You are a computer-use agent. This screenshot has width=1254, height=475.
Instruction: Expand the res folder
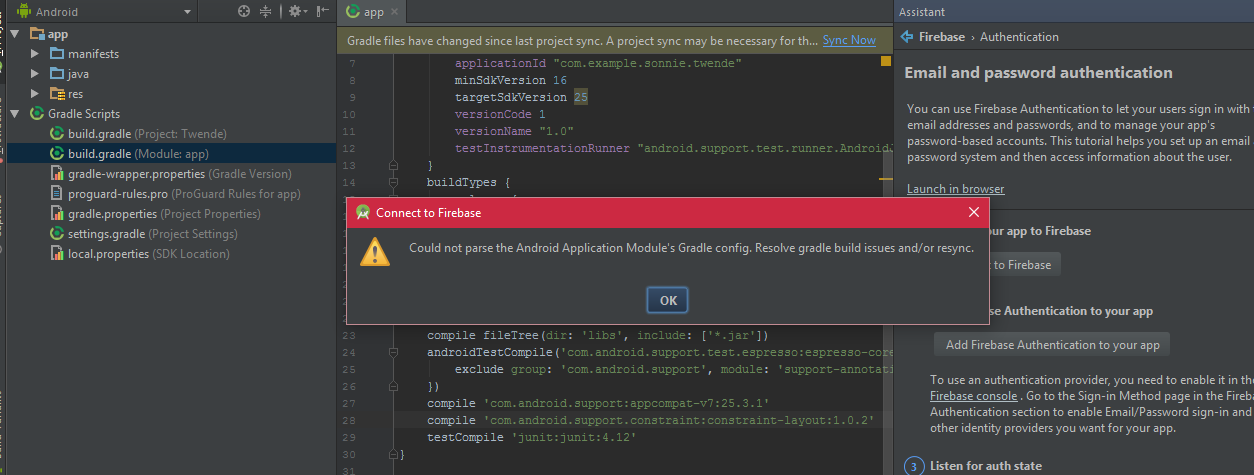click(36, 94)
